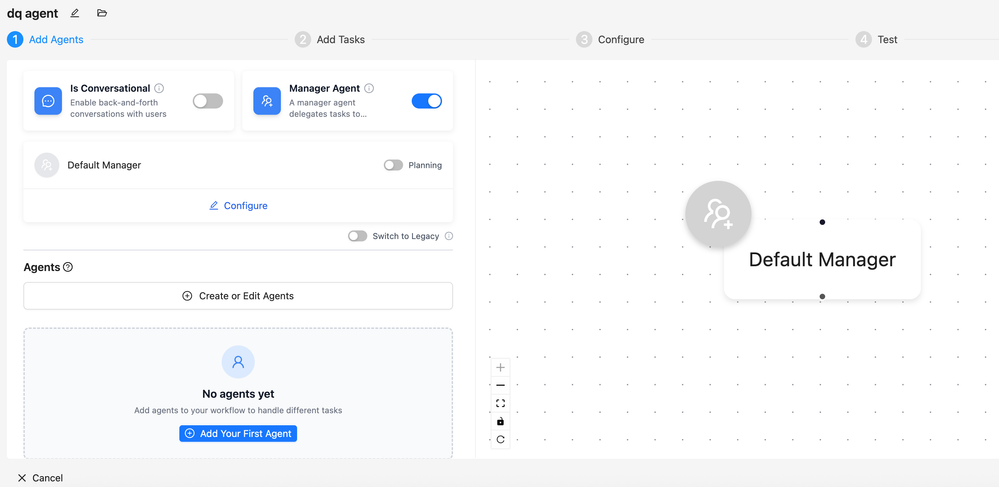
Task: Click Cancel at the bottom left
Action: click(x=40, y=478)
